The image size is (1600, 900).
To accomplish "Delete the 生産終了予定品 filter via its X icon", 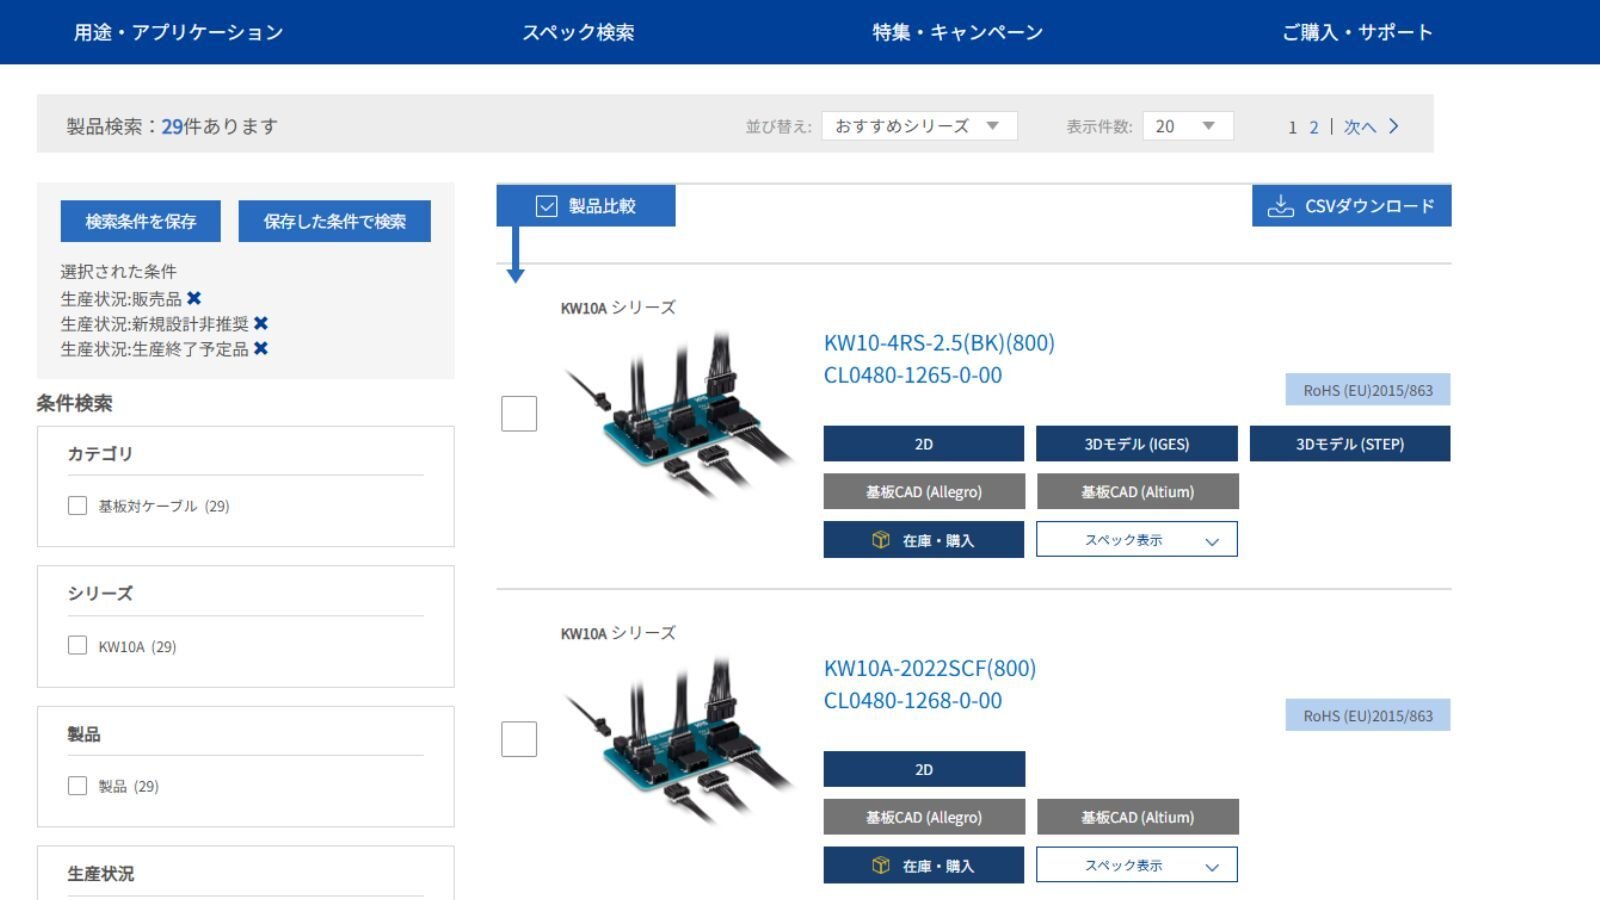I will (x=261, y=348).
